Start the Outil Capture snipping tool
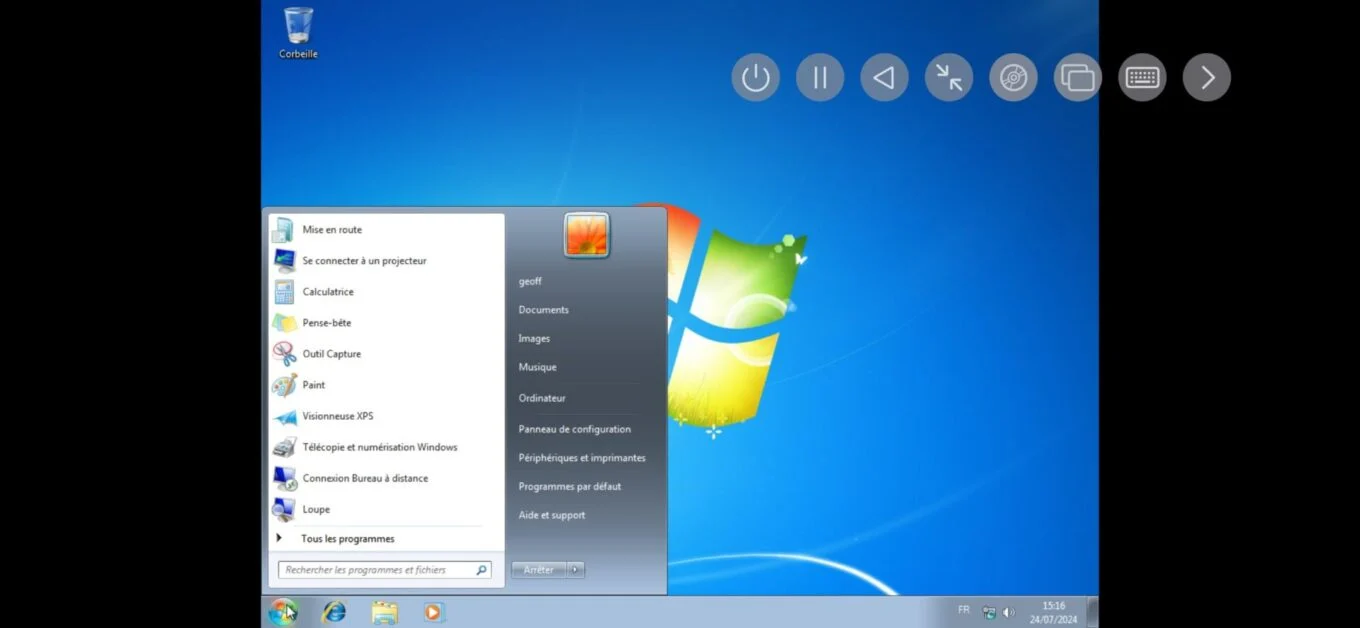This screenshot has width=1360, height=628. pos(387,354)
